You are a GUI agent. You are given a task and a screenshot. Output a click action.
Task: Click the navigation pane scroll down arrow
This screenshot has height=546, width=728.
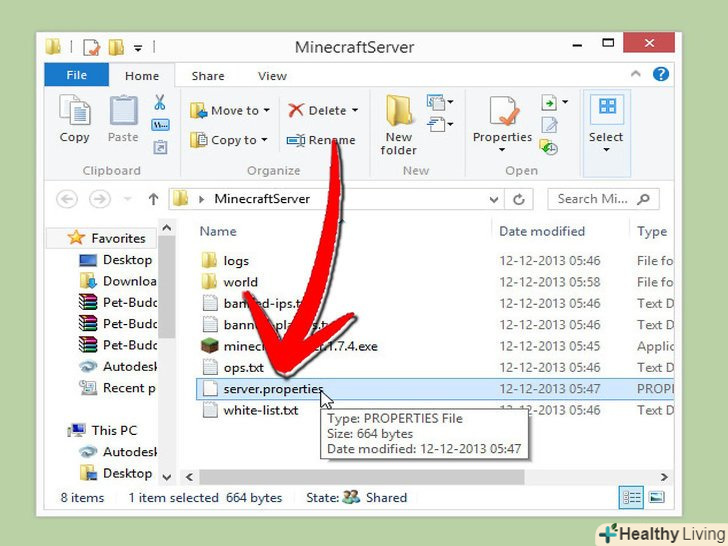167,477
